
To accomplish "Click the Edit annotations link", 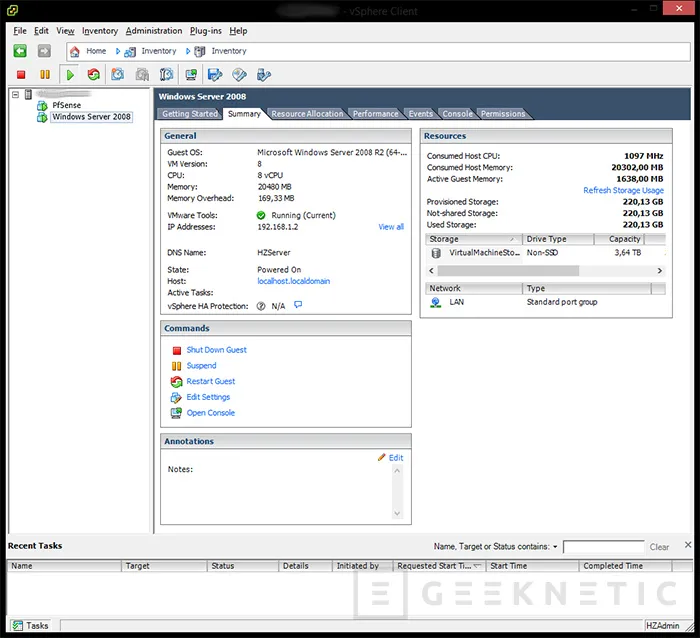I will pyautogui.click(x=396, y=458).
